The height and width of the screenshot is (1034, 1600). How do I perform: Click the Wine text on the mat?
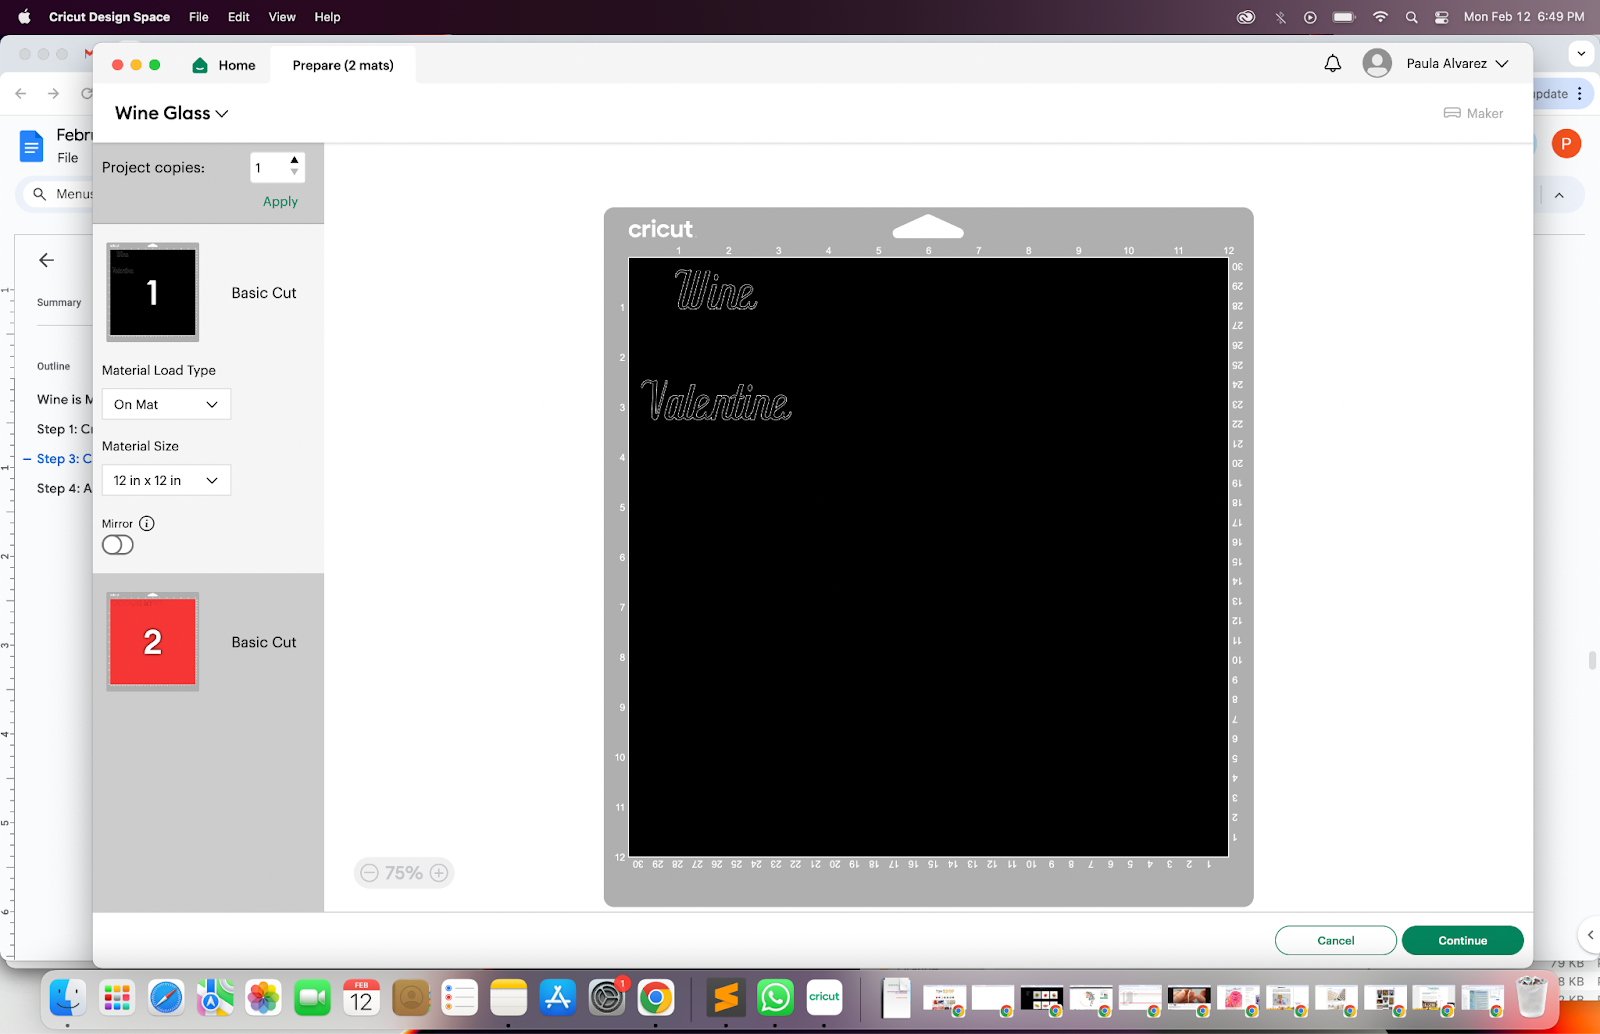pyautogui.click(x=716, y=290)
